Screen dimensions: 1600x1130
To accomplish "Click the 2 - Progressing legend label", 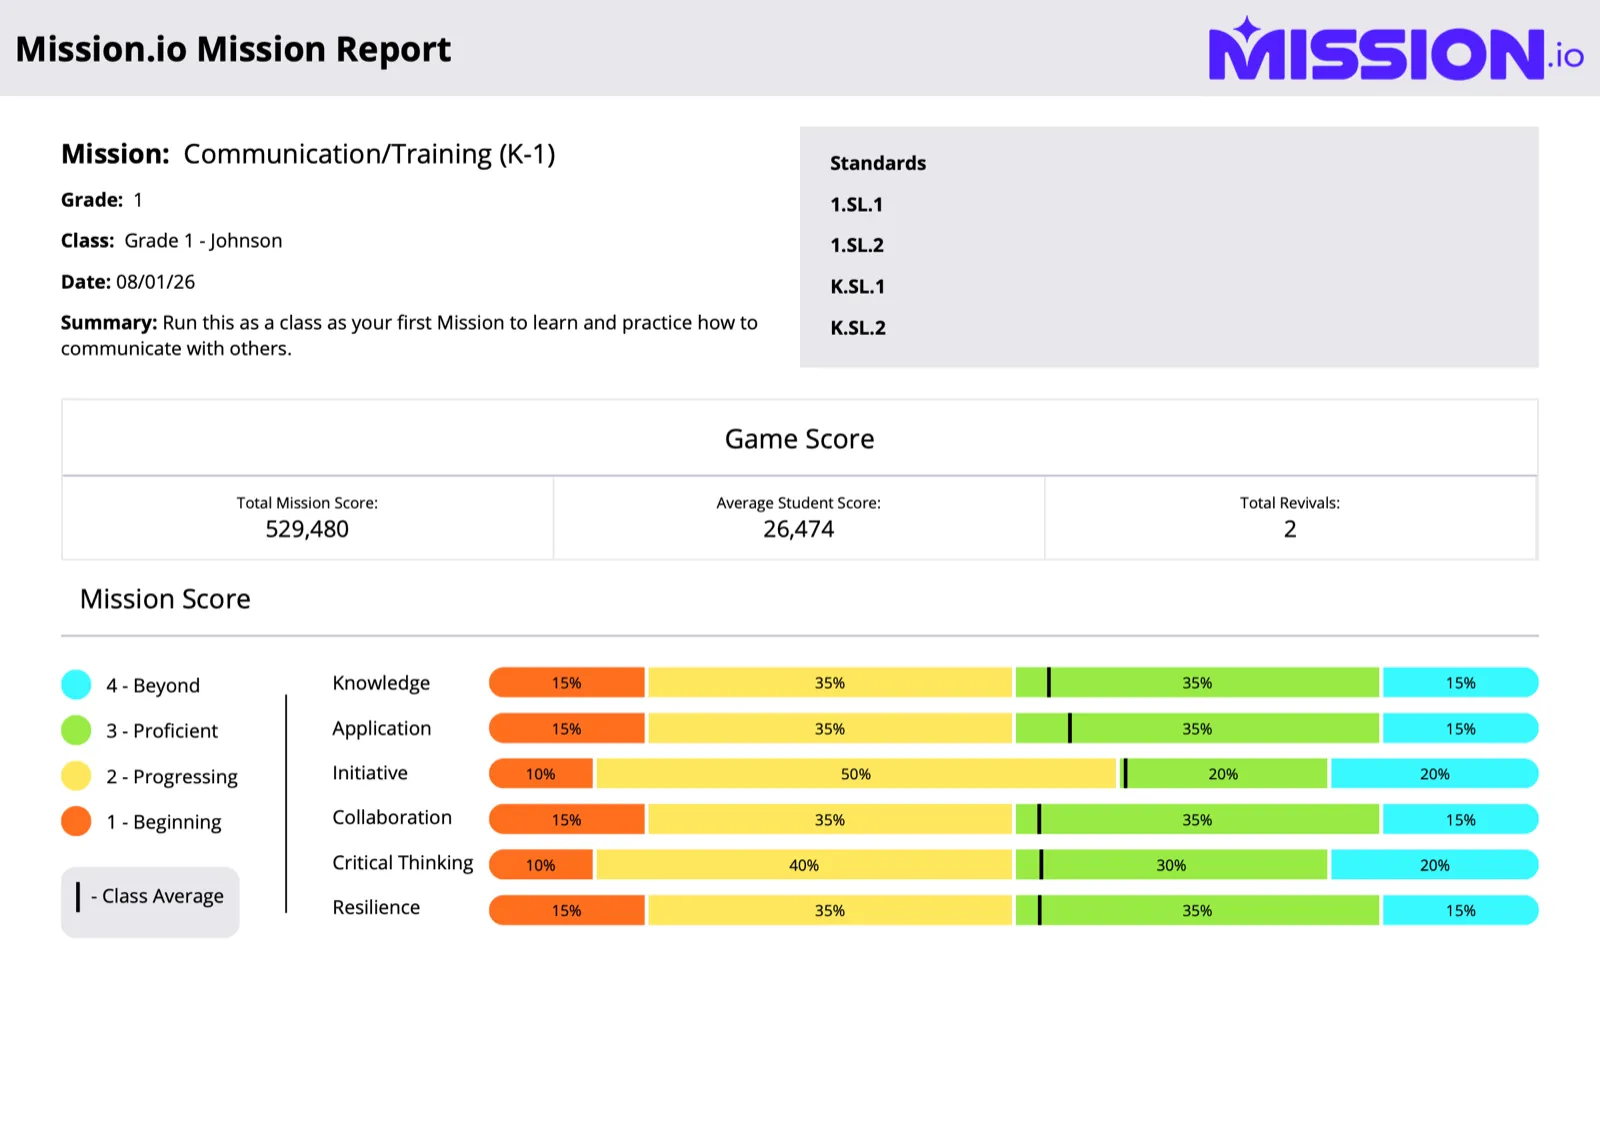I will (172, 777).
